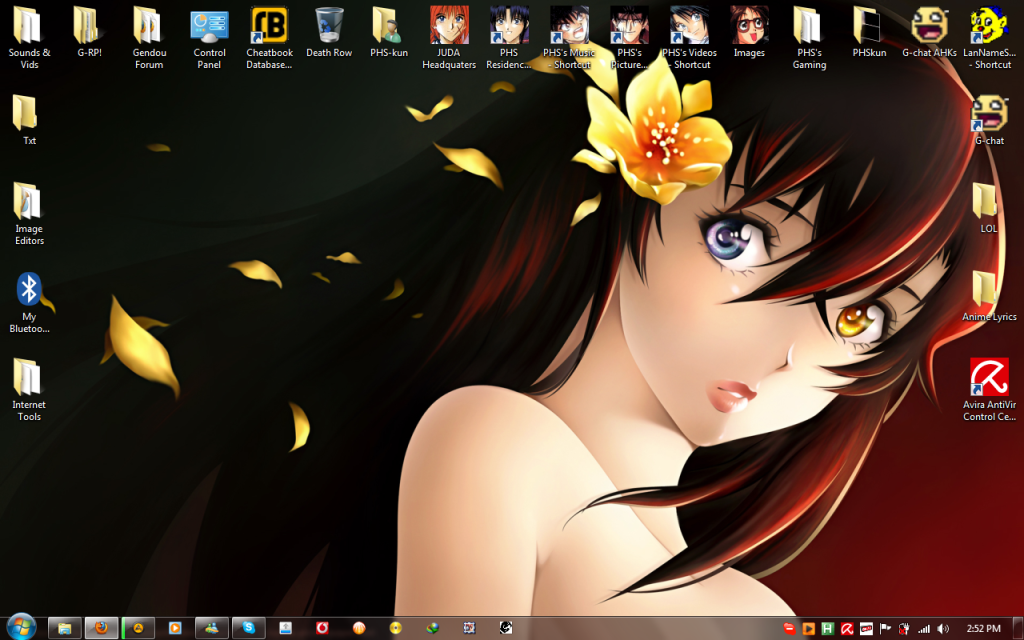Open the yellow disc taskbar icon

point(395,628)
